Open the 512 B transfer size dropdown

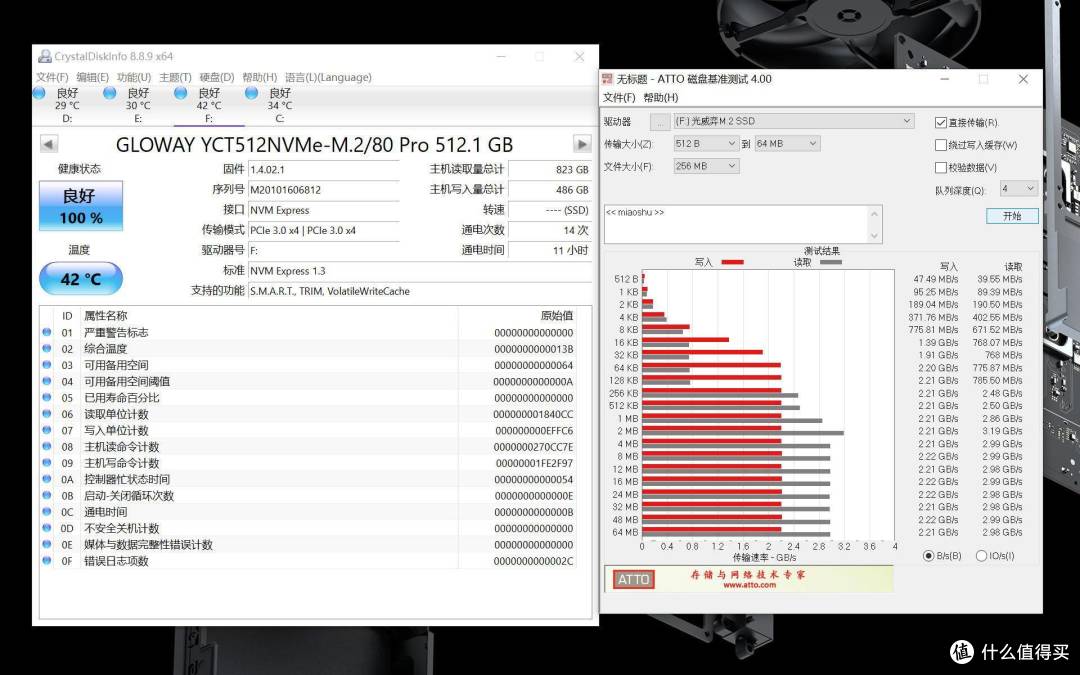[706, 143]
